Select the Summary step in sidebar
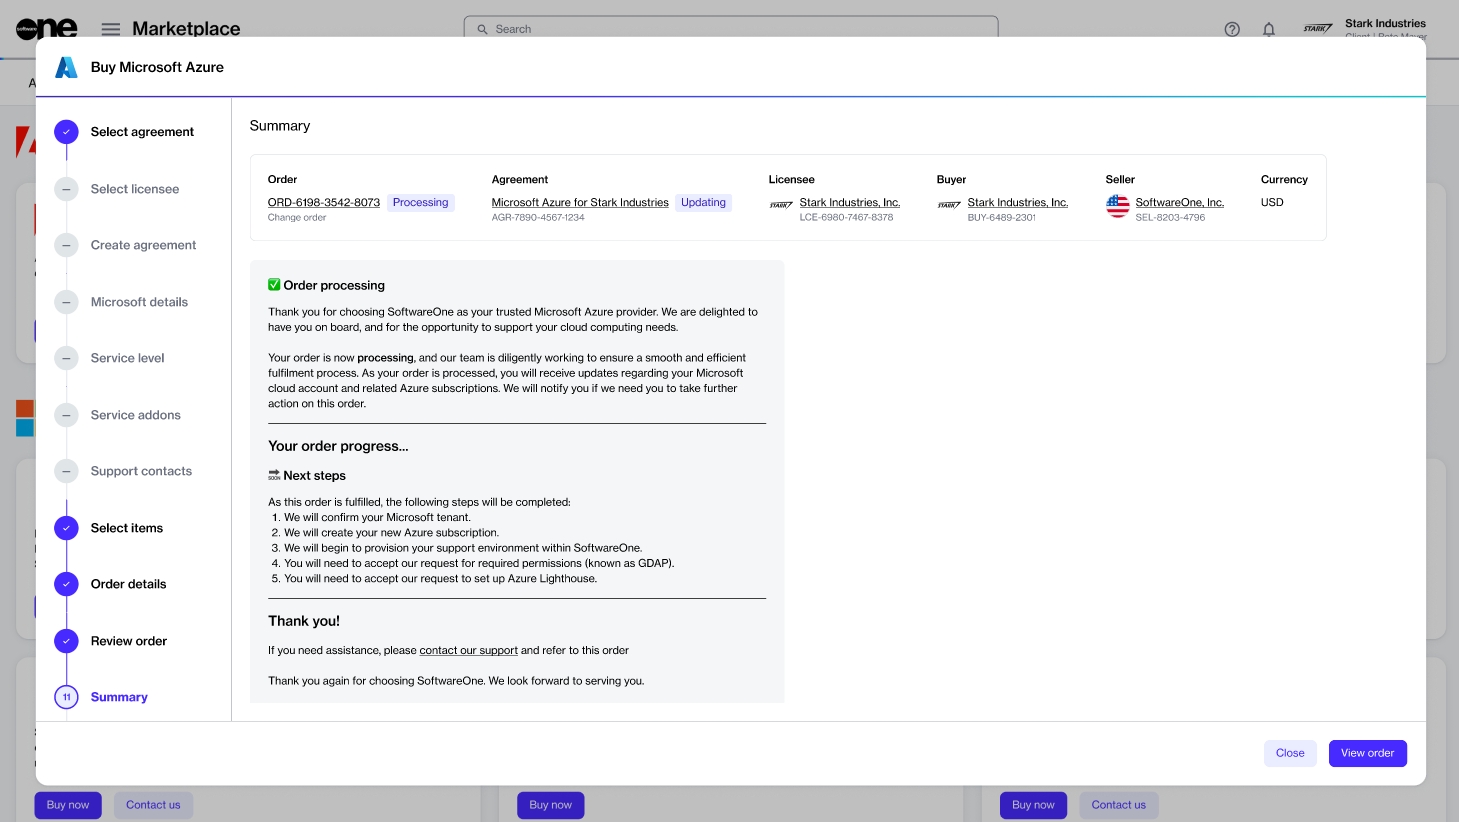This screenshot has height=822, width=1459. 119,697
